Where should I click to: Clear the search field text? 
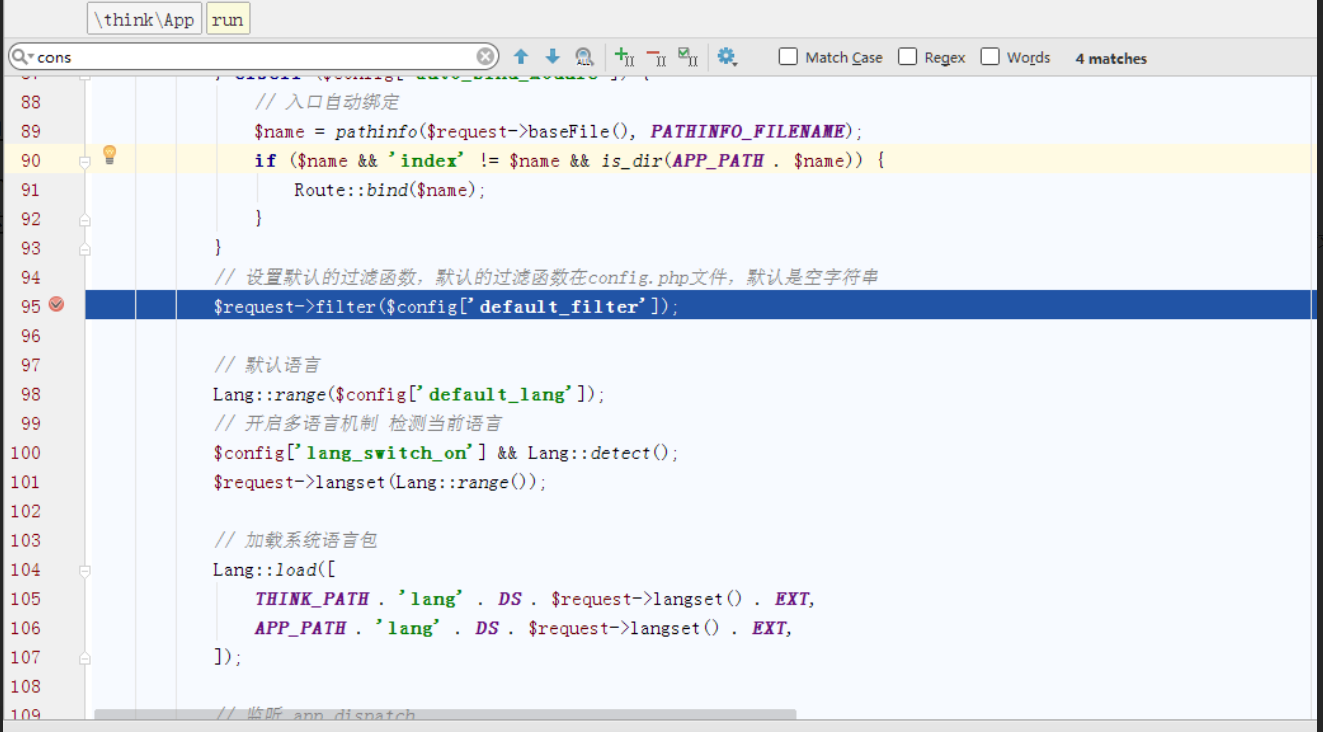click(x=486, y=57)
